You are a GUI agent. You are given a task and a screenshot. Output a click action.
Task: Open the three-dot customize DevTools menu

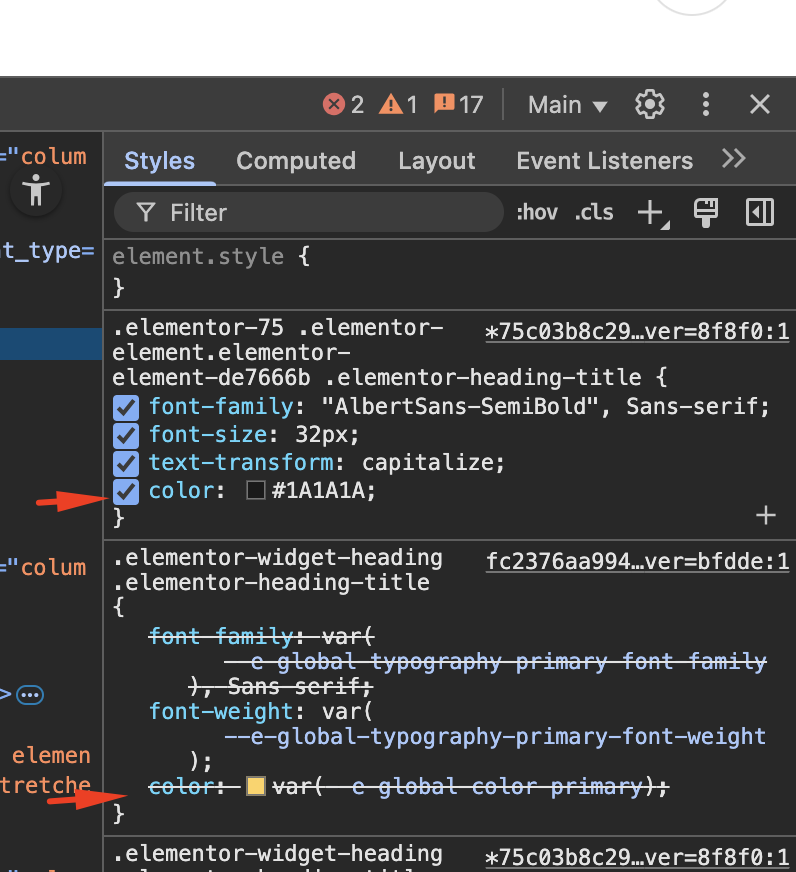point(705,104)
